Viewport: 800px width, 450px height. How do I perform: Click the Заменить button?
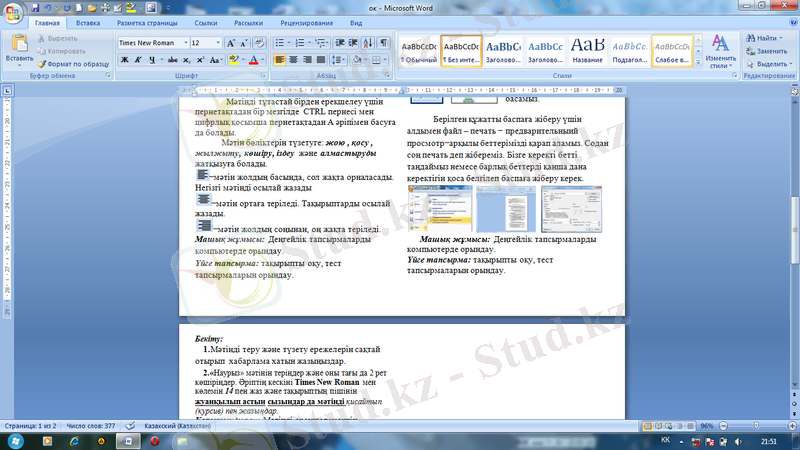click(770, 50)
